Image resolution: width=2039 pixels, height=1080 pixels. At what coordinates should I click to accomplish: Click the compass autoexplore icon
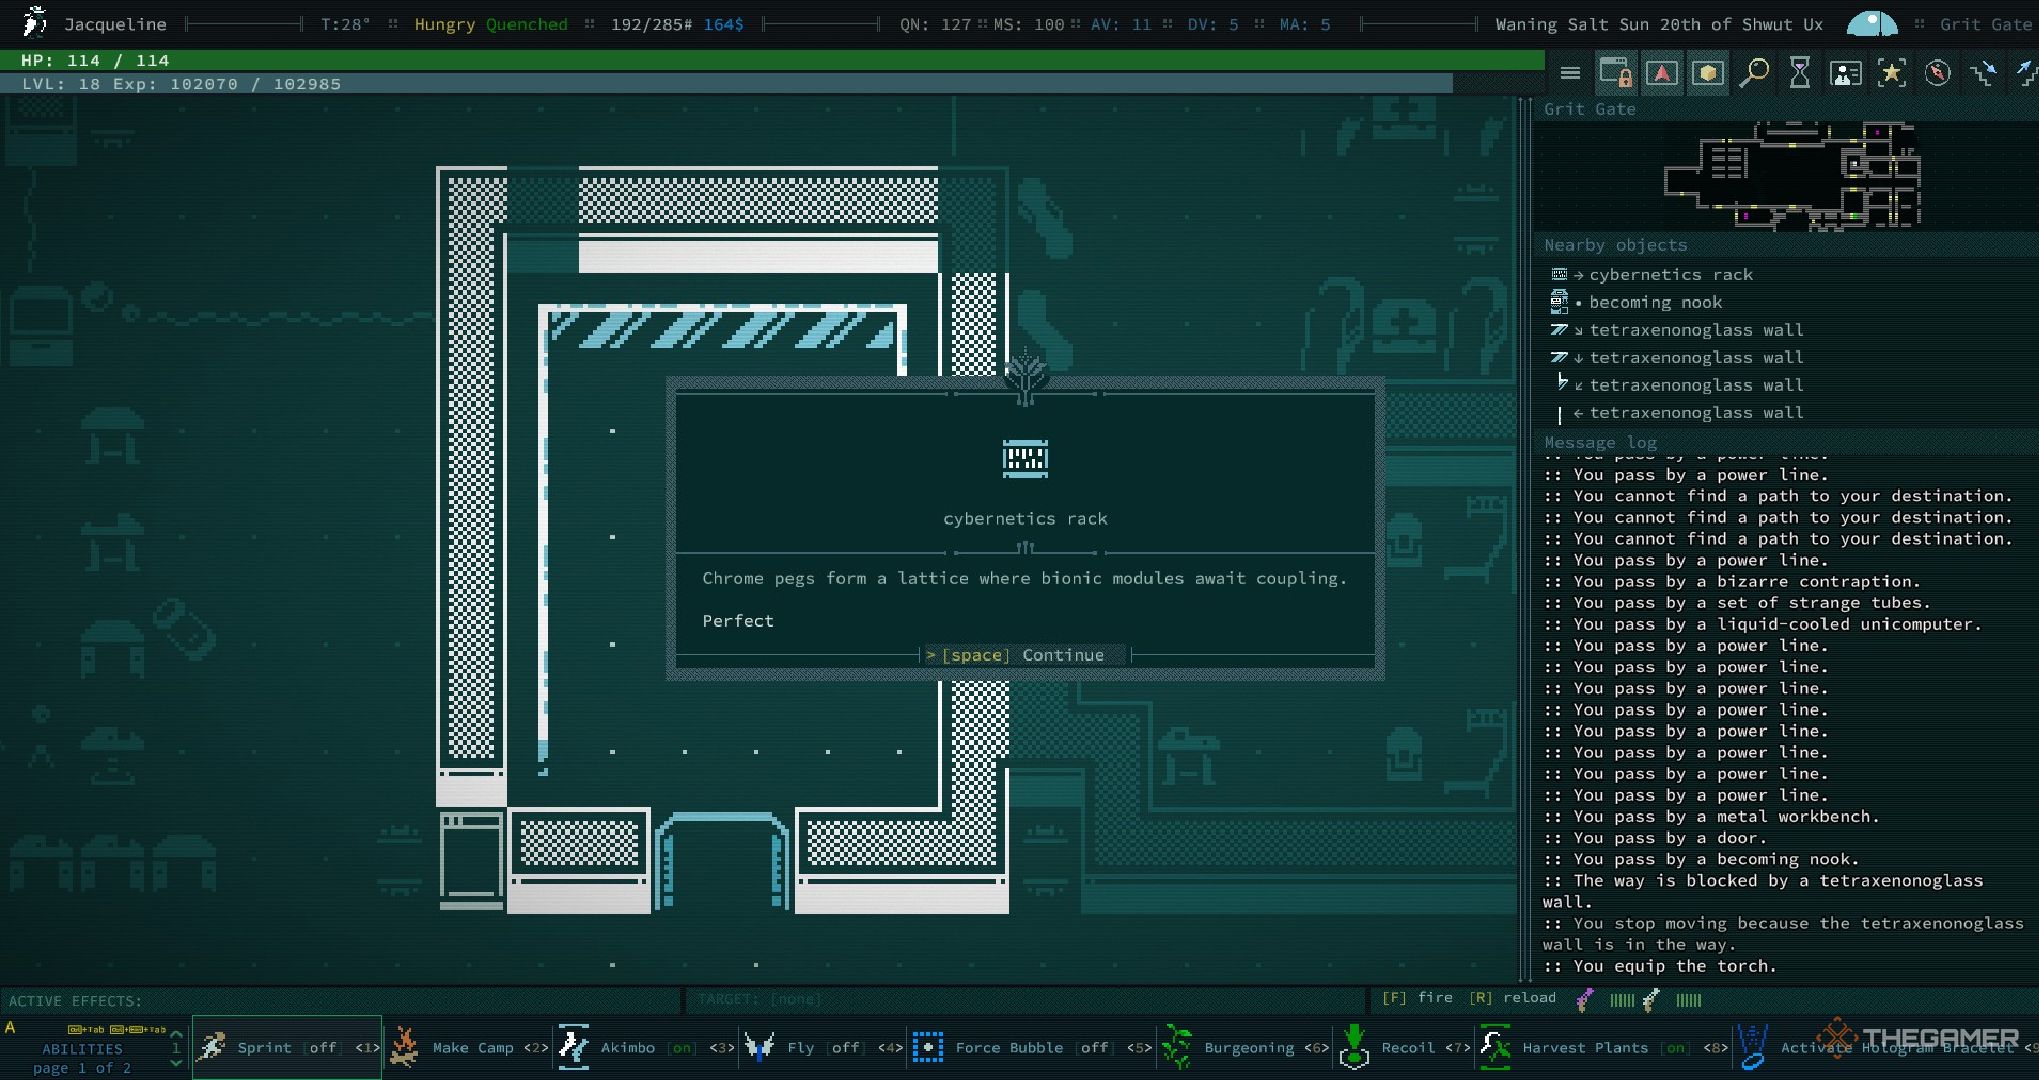coord(1937,73)
